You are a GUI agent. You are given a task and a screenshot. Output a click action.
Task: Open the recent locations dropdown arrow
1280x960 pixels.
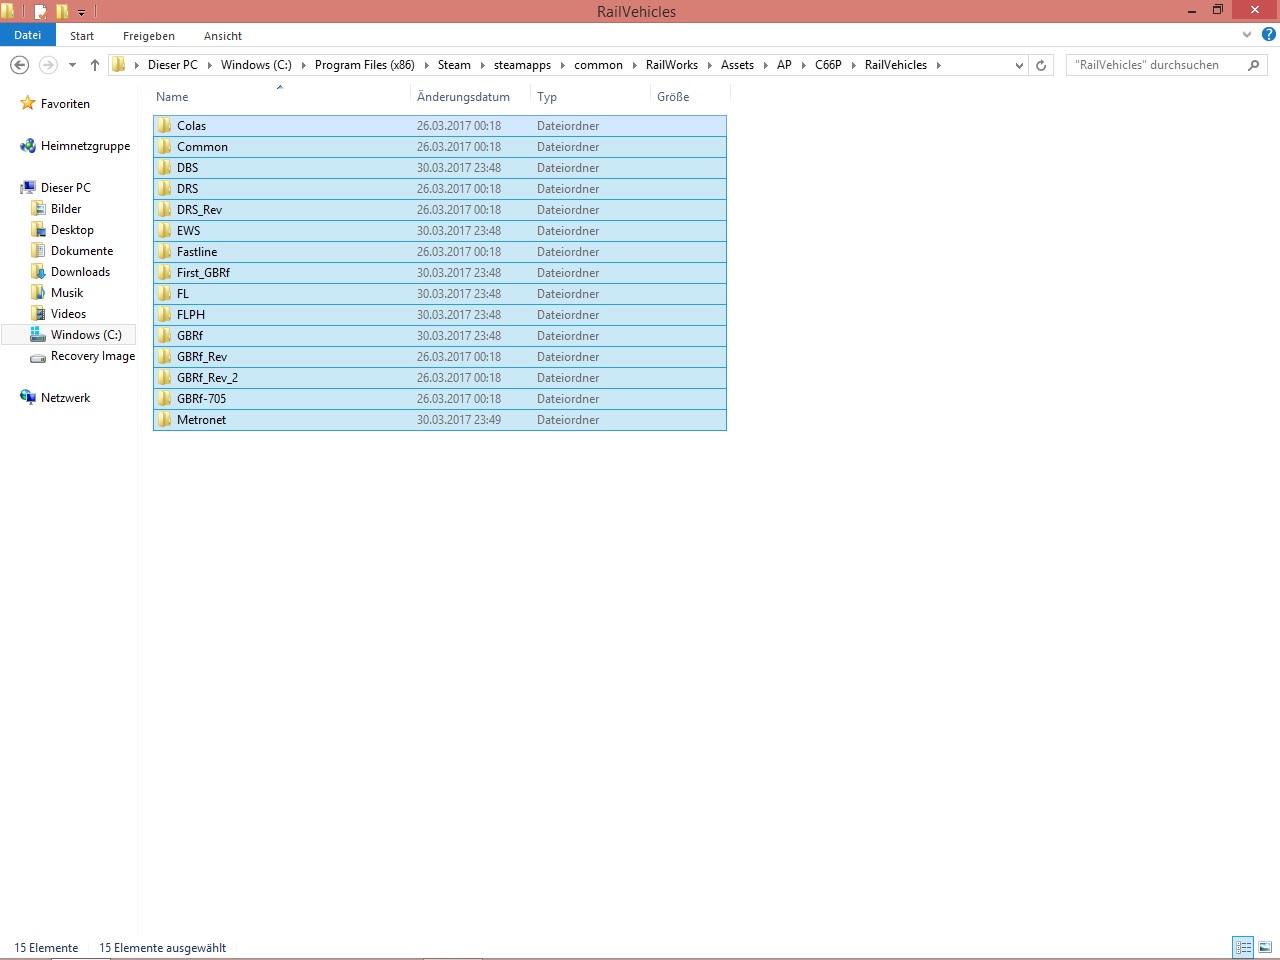72,65
